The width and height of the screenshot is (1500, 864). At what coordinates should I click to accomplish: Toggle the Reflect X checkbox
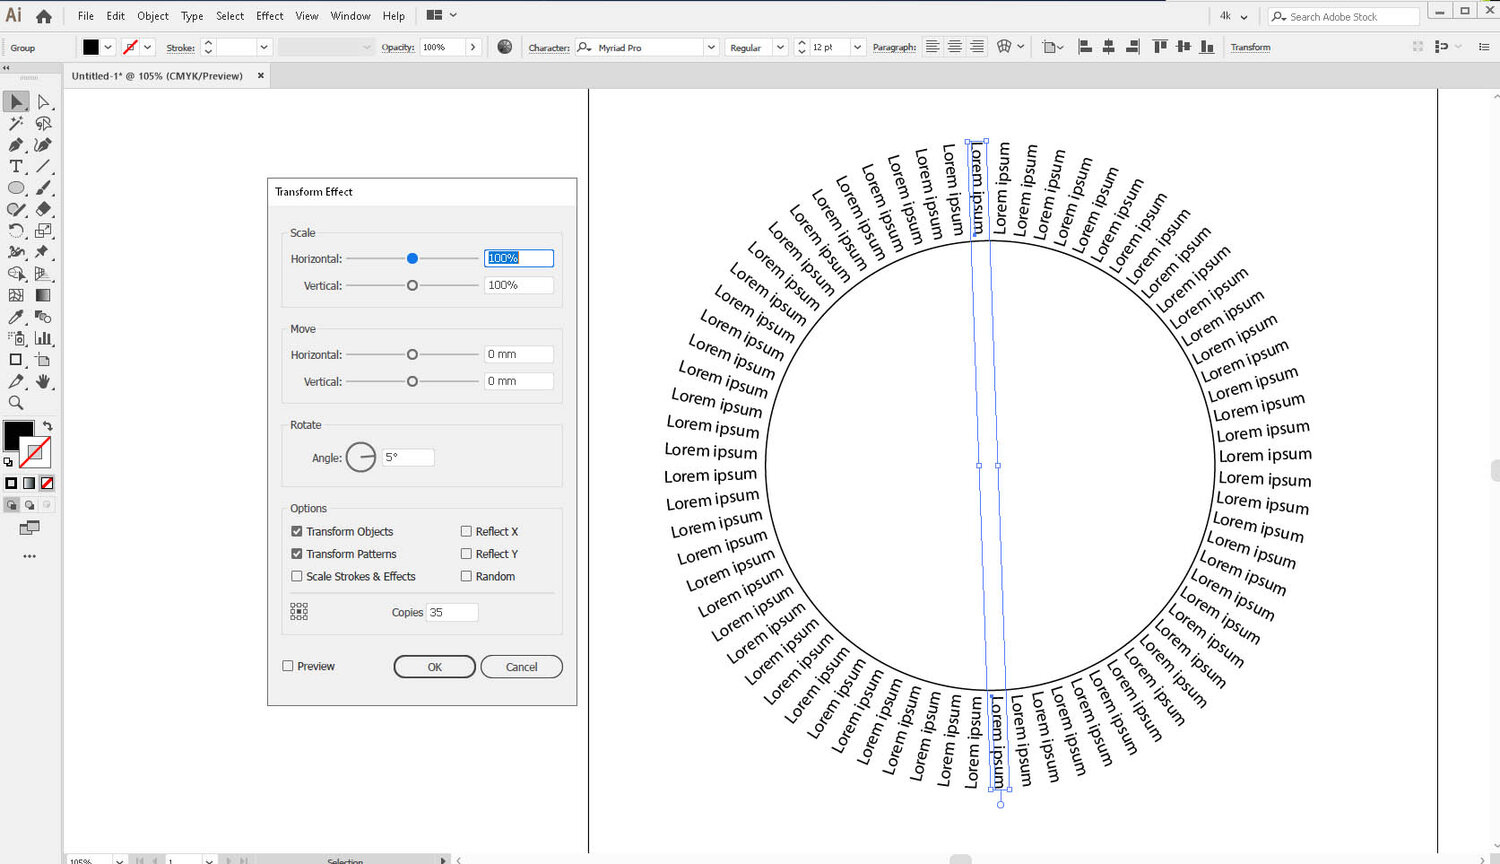pos(466,531)
